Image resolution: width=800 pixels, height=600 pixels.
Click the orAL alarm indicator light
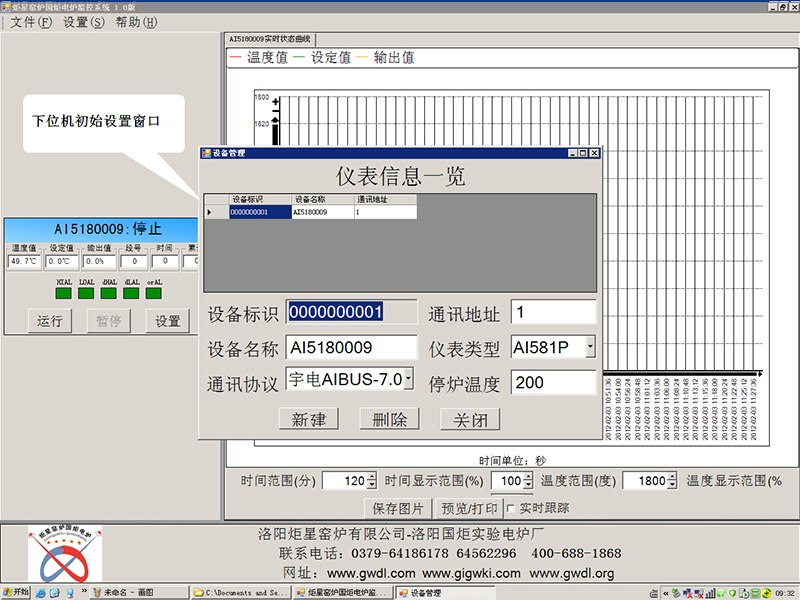point(153,293)
